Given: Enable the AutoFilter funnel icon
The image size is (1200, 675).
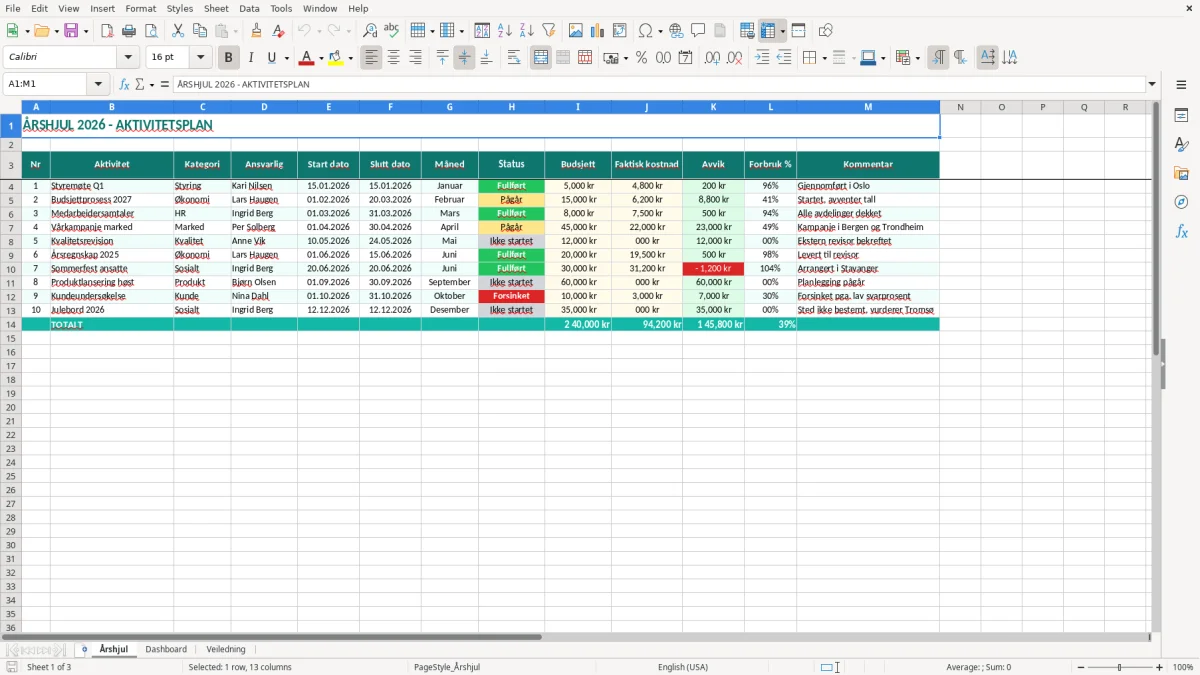Looking at the screenshot, I should pos(549,31).
